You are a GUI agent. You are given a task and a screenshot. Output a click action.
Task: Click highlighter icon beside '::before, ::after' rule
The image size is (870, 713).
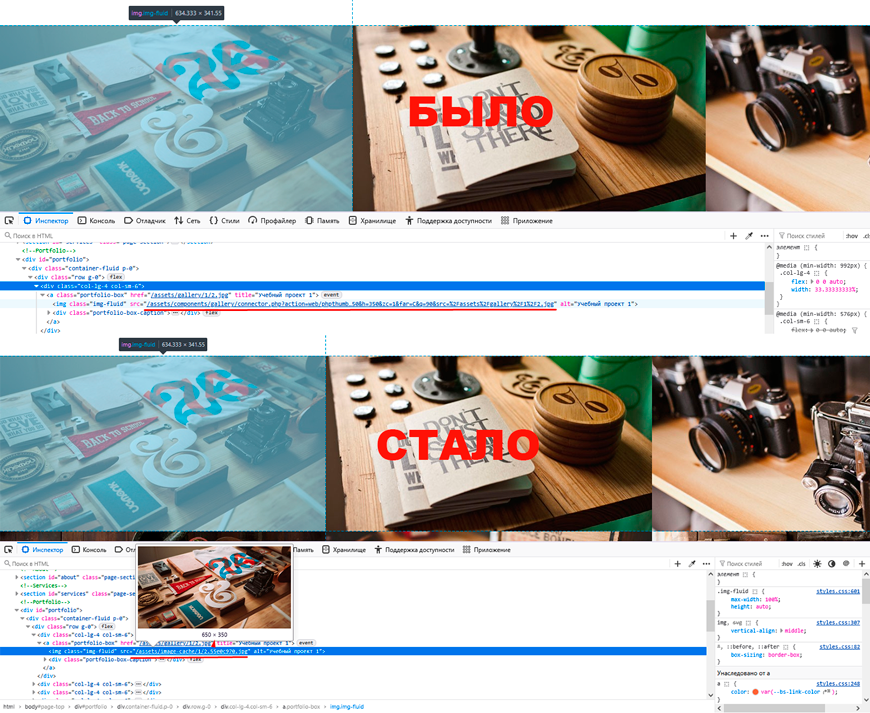pos(788,647)
